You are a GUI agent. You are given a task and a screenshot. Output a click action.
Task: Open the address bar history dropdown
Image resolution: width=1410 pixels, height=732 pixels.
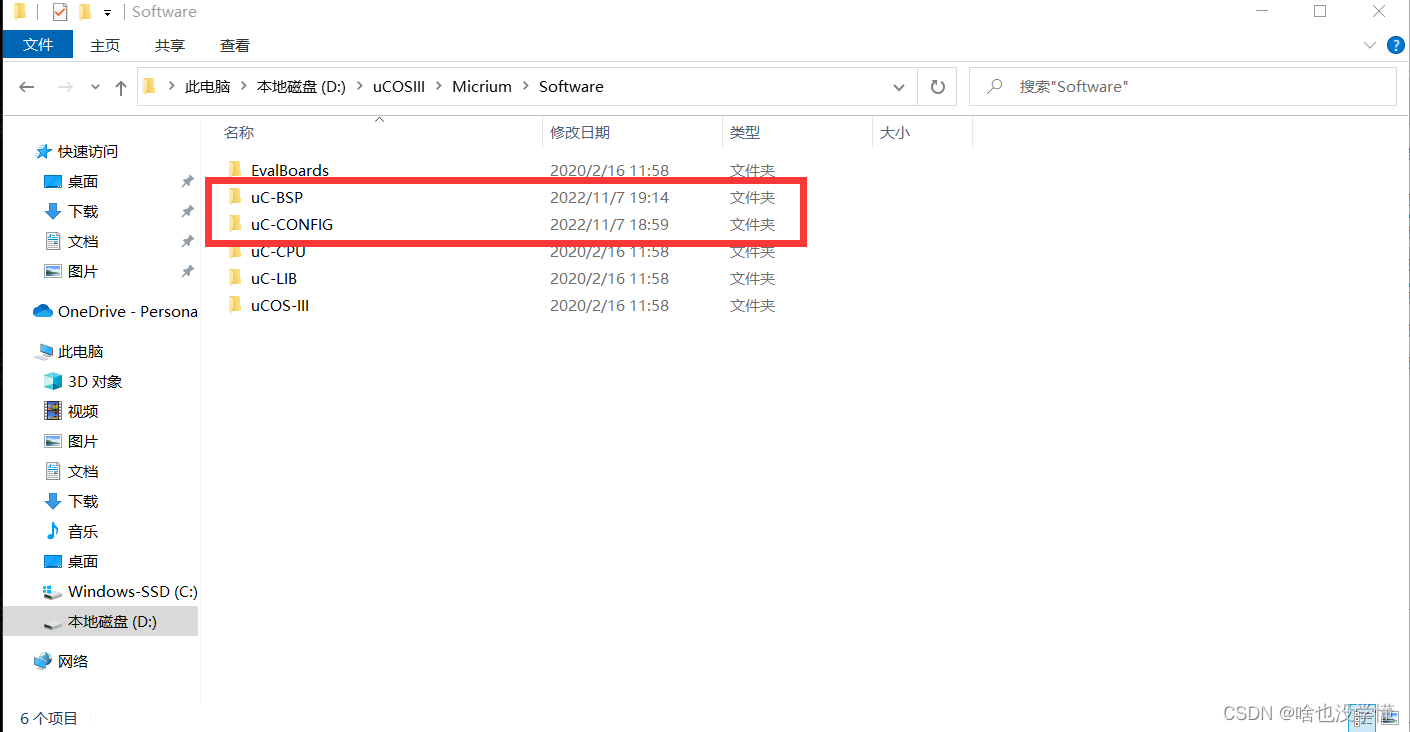(898, 87)
